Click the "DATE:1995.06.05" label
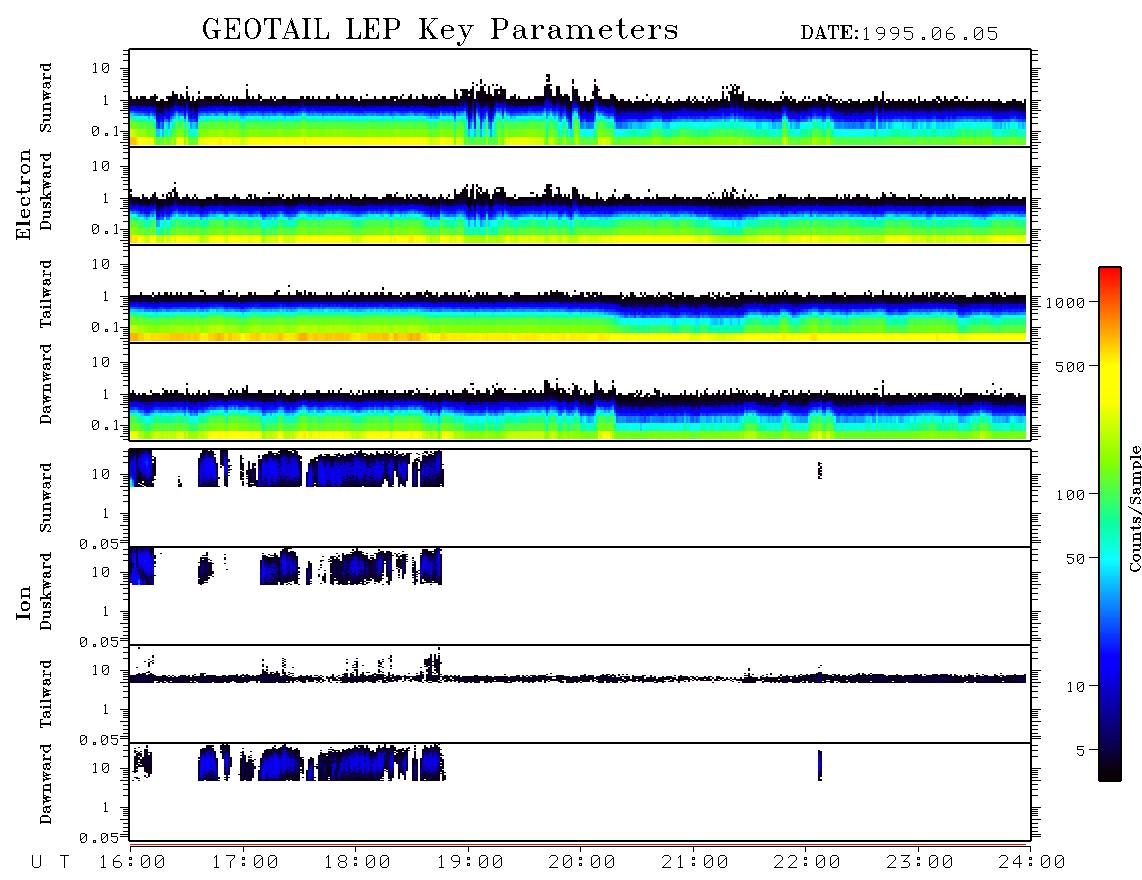This screenshot has height=880, width=1142. point(899,34)
